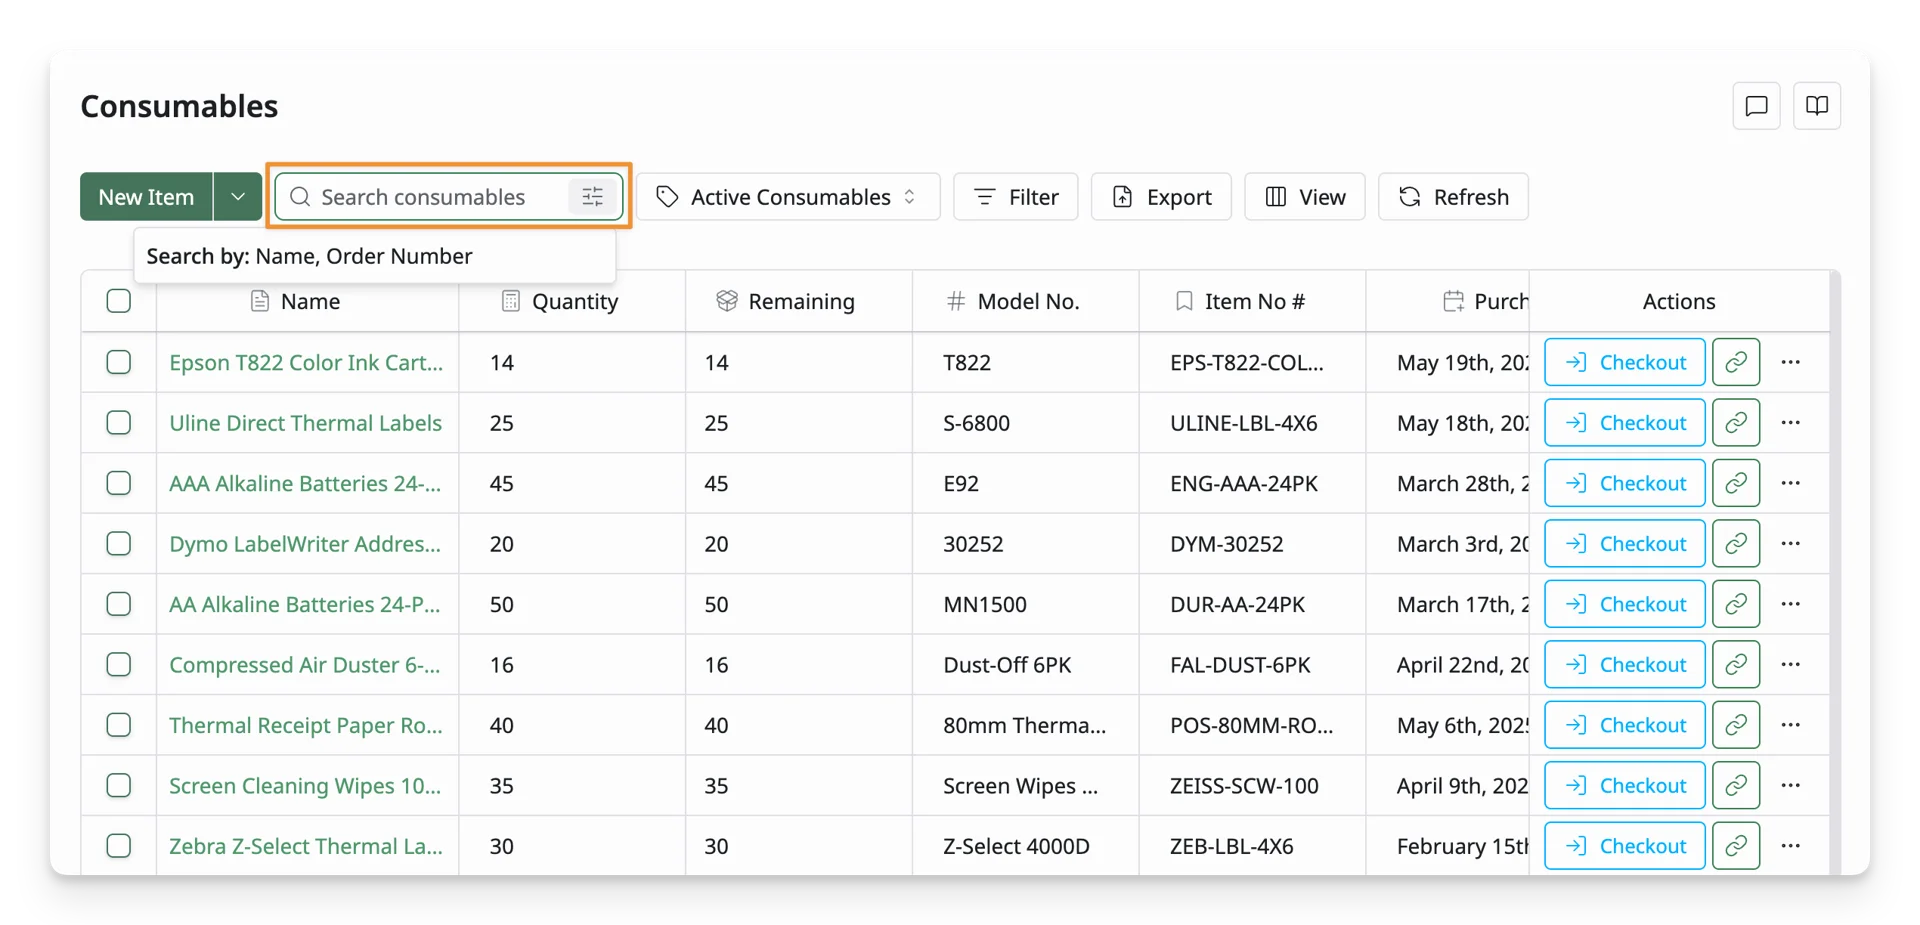Open the AAA Alkaline Batteries 24-... link
1920x925 pixels.
(x=305, y=483)
